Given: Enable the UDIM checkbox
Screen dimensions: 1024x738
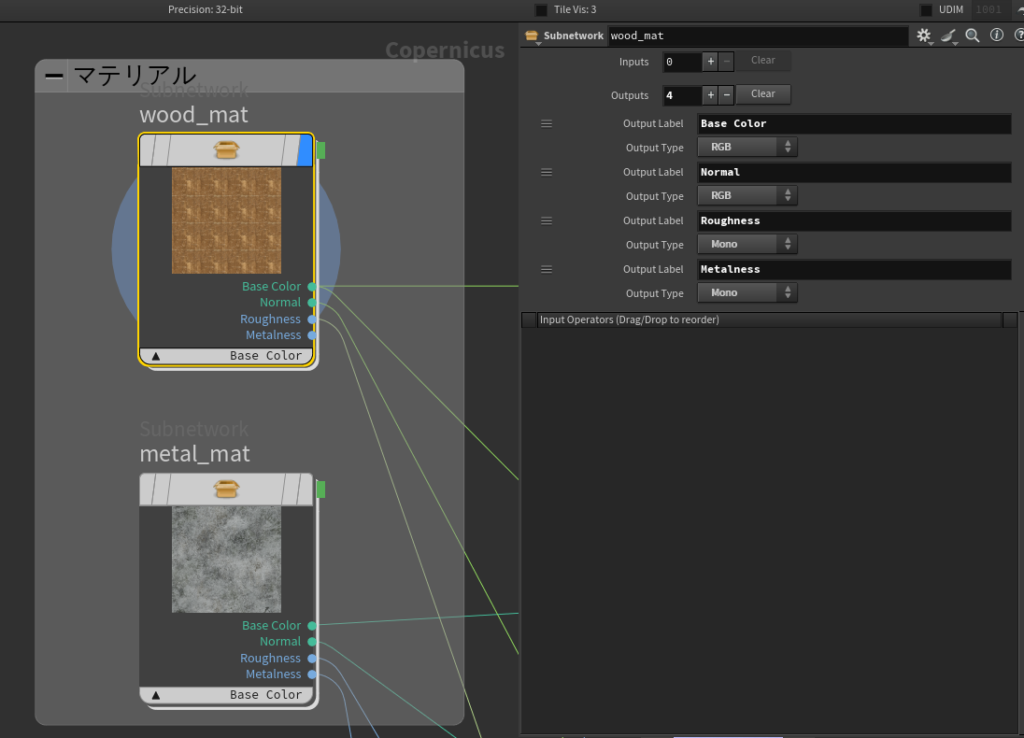Looking at the screenshot, I should (x=926, y=10).
